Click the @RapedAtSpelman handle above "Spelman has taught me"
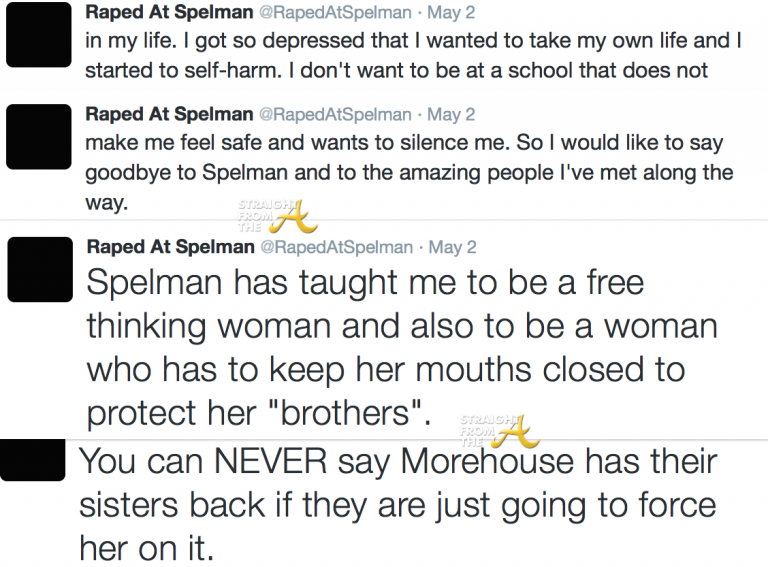The width and height of the screenshot is (768, 567). coord(335,246)
